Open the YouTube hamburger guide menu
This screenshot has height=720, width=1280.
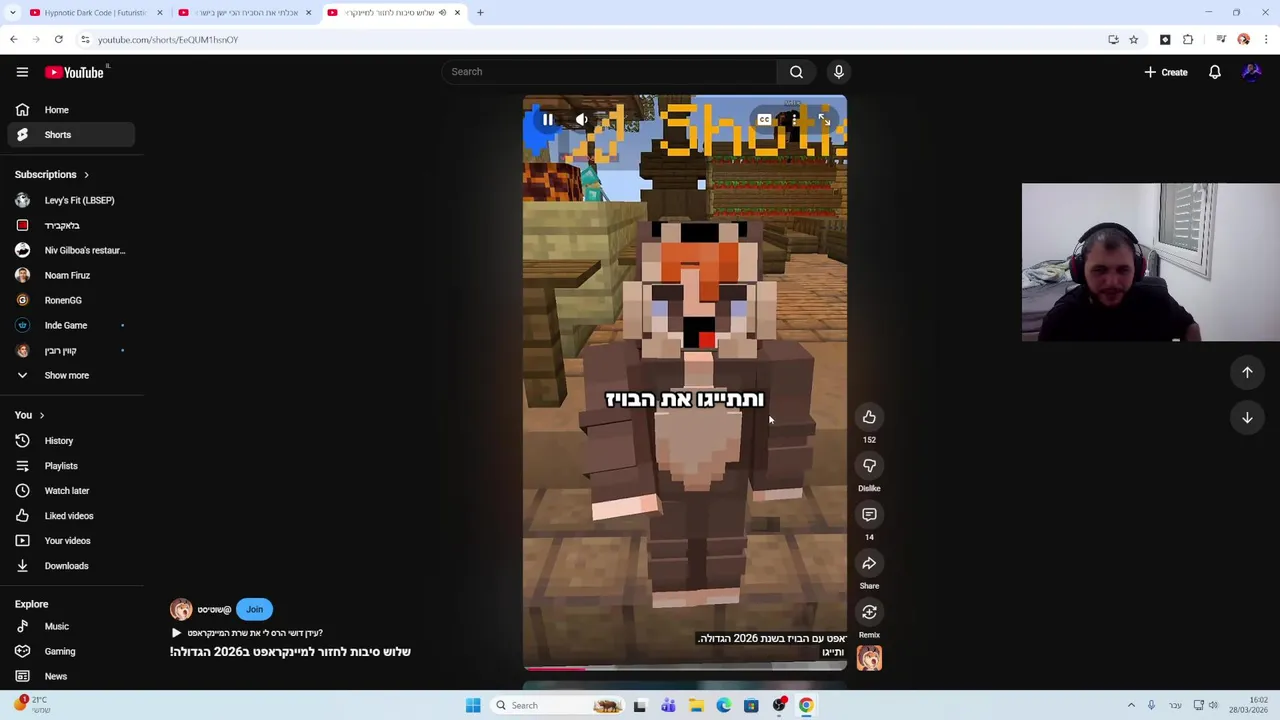point(22,72)
